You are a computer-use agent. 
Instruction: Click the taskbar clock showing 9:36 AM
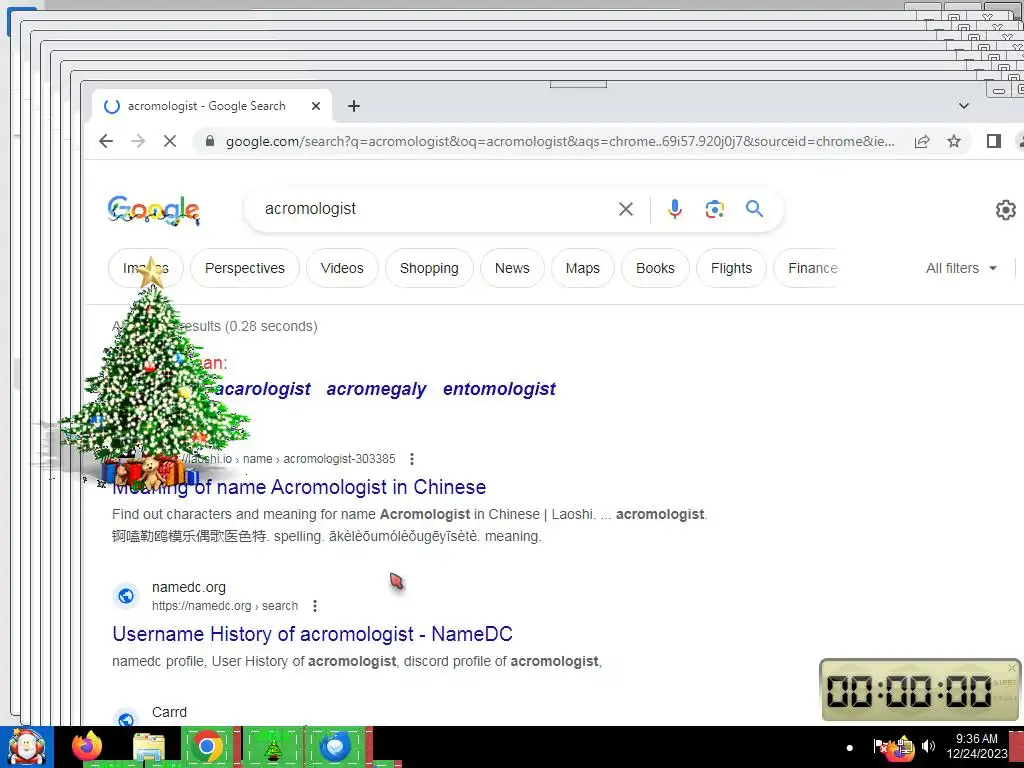tap(976, 746)
